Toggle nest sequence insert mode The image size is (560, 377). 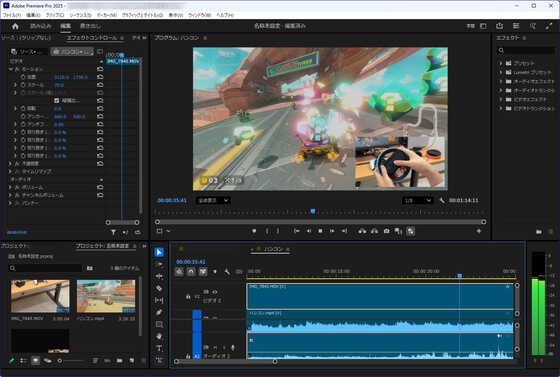179,272
